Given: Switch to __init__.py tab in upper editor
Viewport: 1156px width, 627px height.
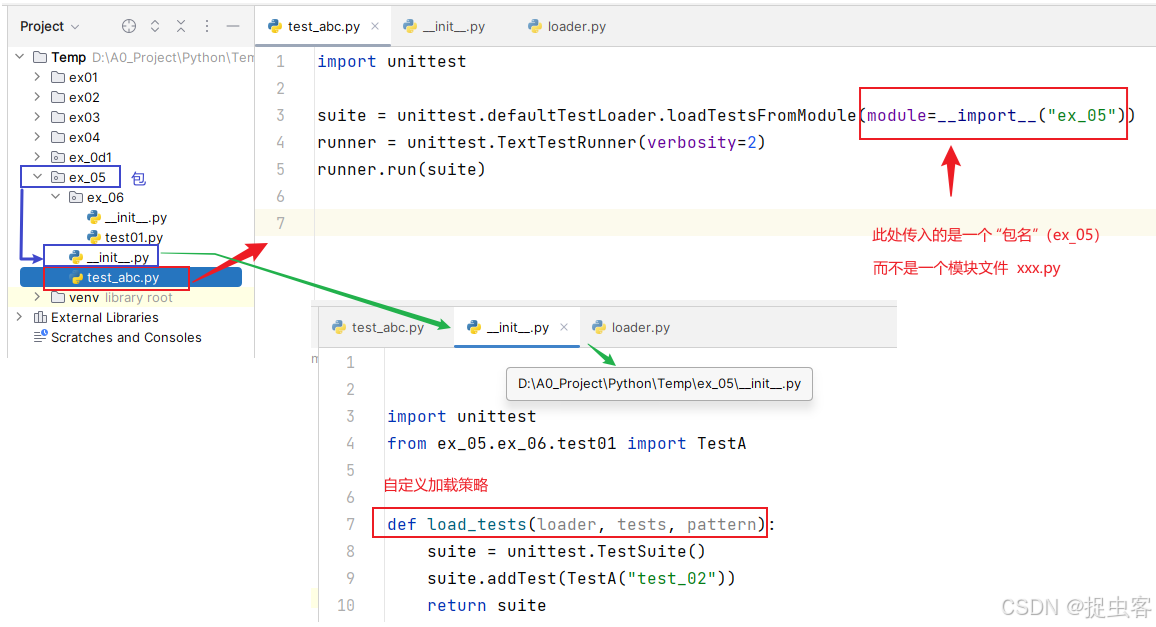Looking at the screenshot, I should tap(444, 27).
